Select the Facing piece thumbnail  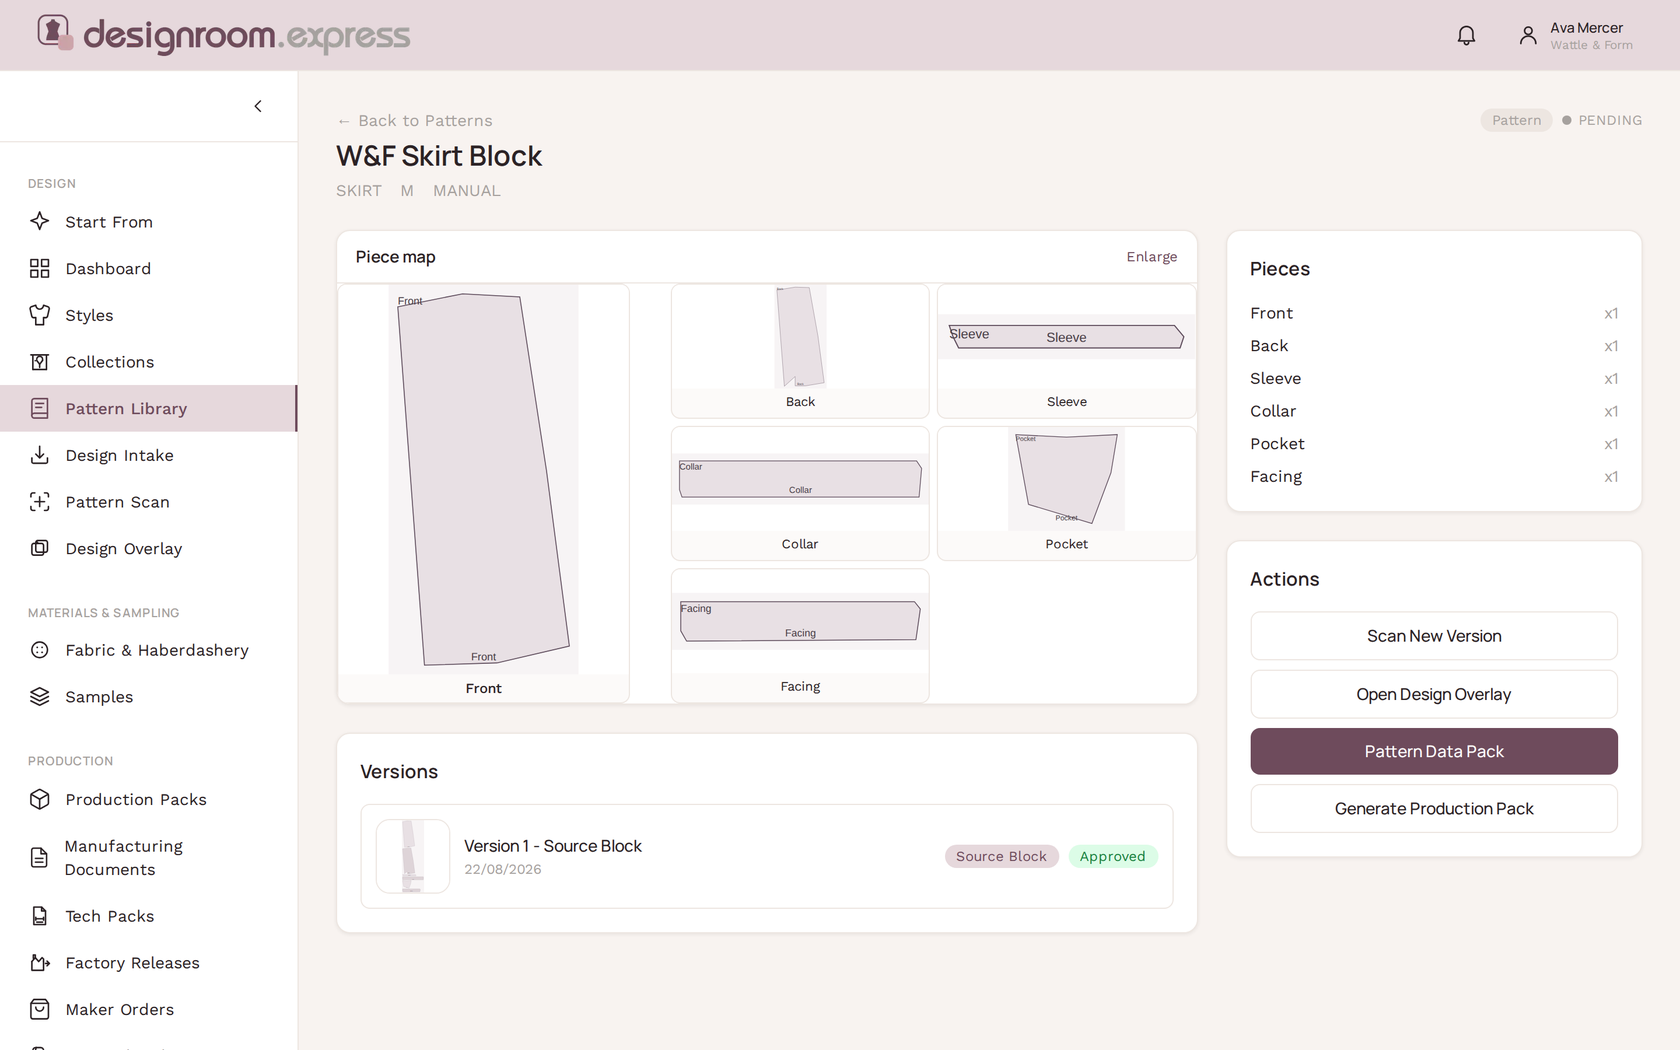point(800,636)
